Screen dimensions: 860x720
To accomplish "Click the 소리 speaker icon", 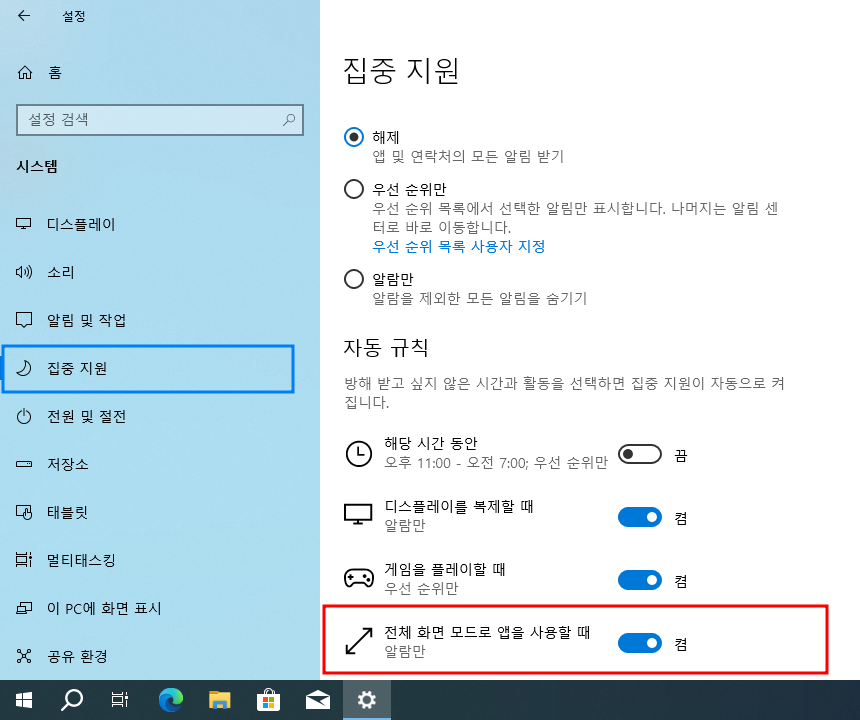I will [x=24, y=272].
